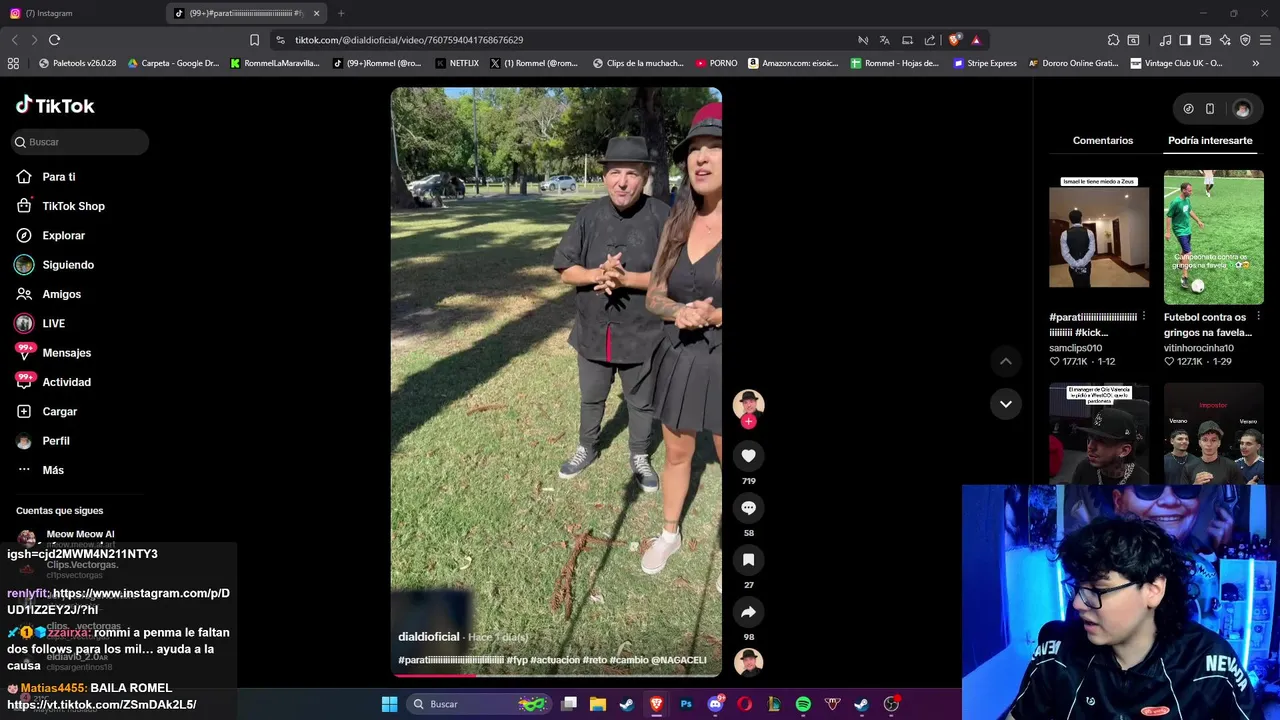Open Photoshop from taskbar
1280x720 pixels.
pyautogui.click(x=686, y=704)
